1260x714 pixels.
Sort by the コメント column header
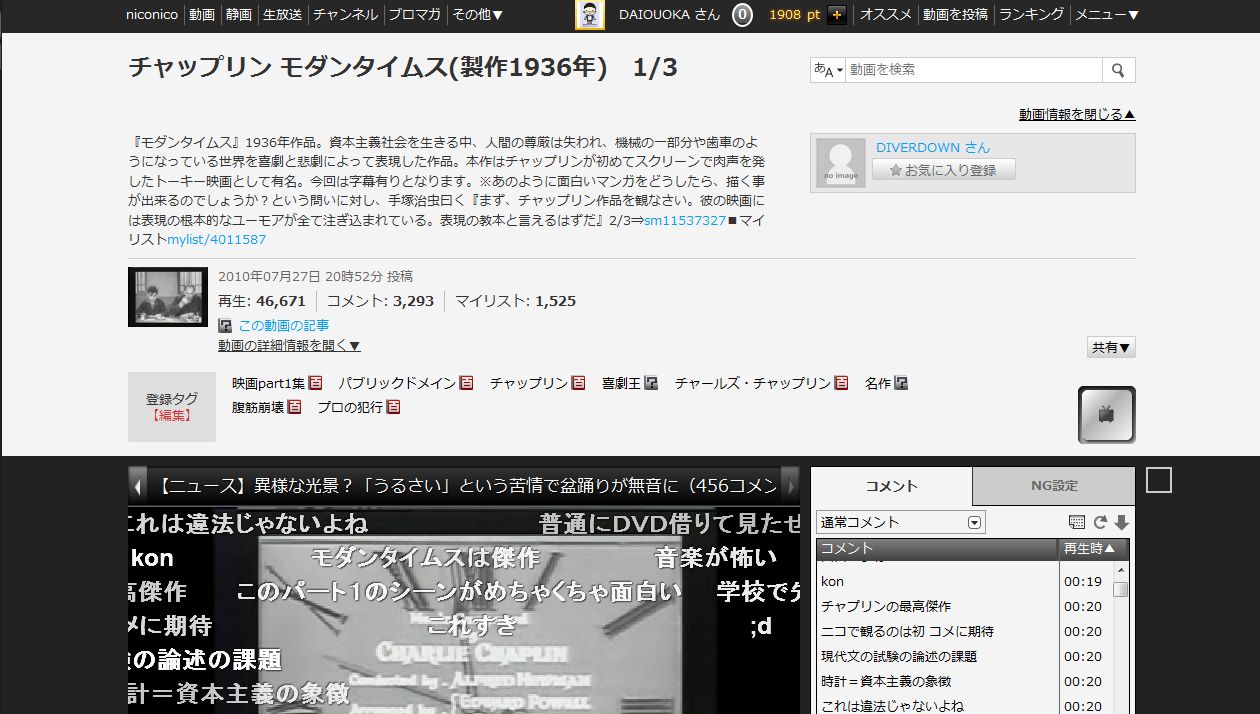(x=938, y=548)
